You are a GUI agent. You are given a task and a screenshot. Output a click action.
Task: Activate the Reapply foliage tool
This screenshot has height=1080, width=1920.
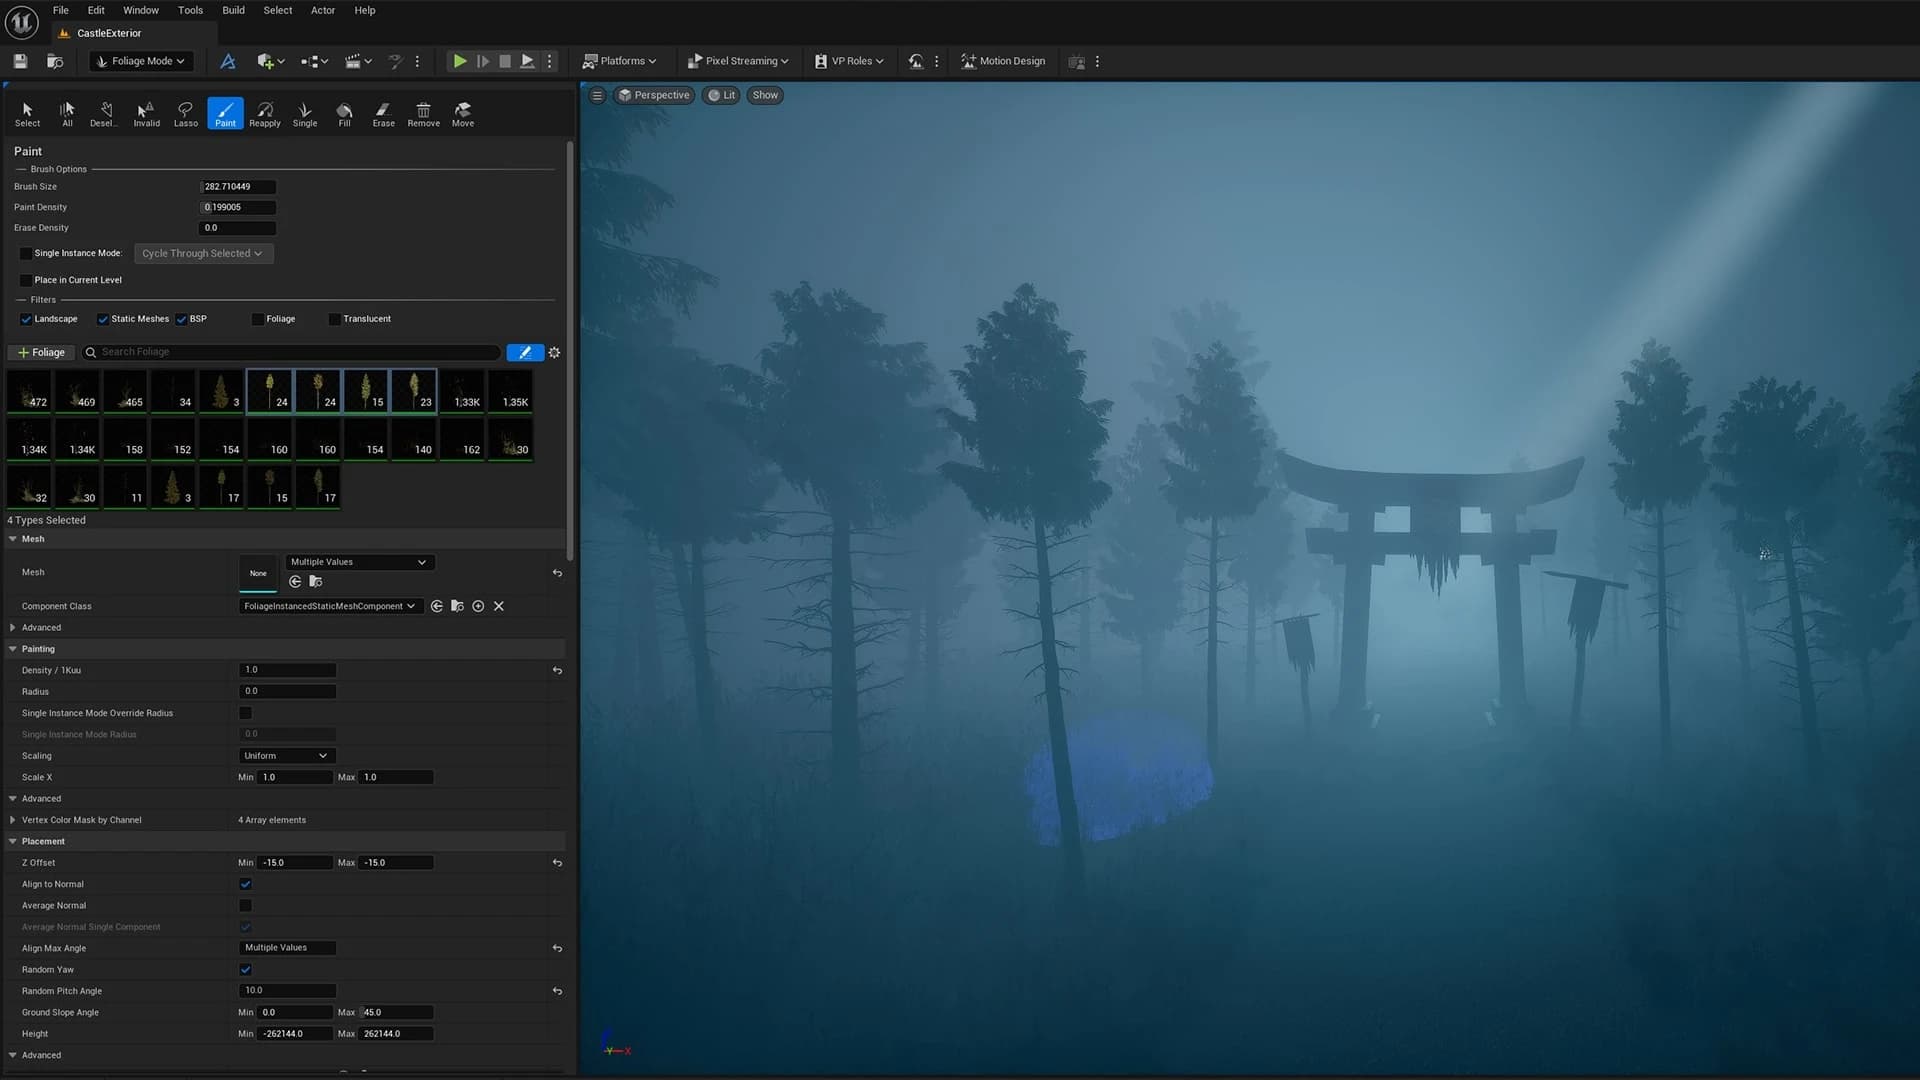pyautogui.click(x=264, y=113)
